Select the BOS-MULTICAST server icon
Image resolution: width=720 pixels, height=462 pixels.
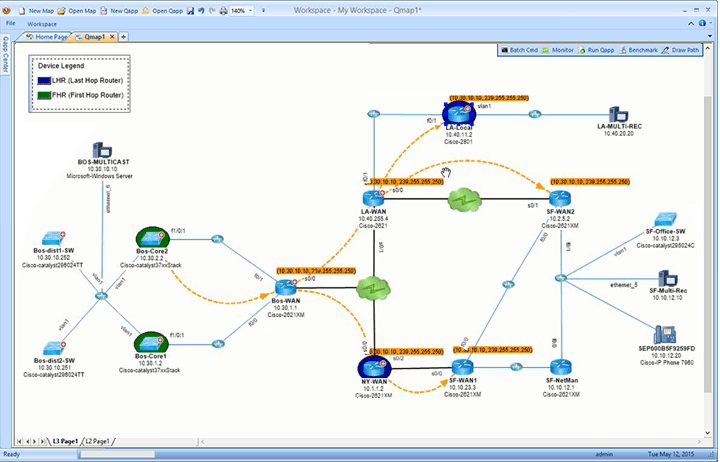pos(102,150)
